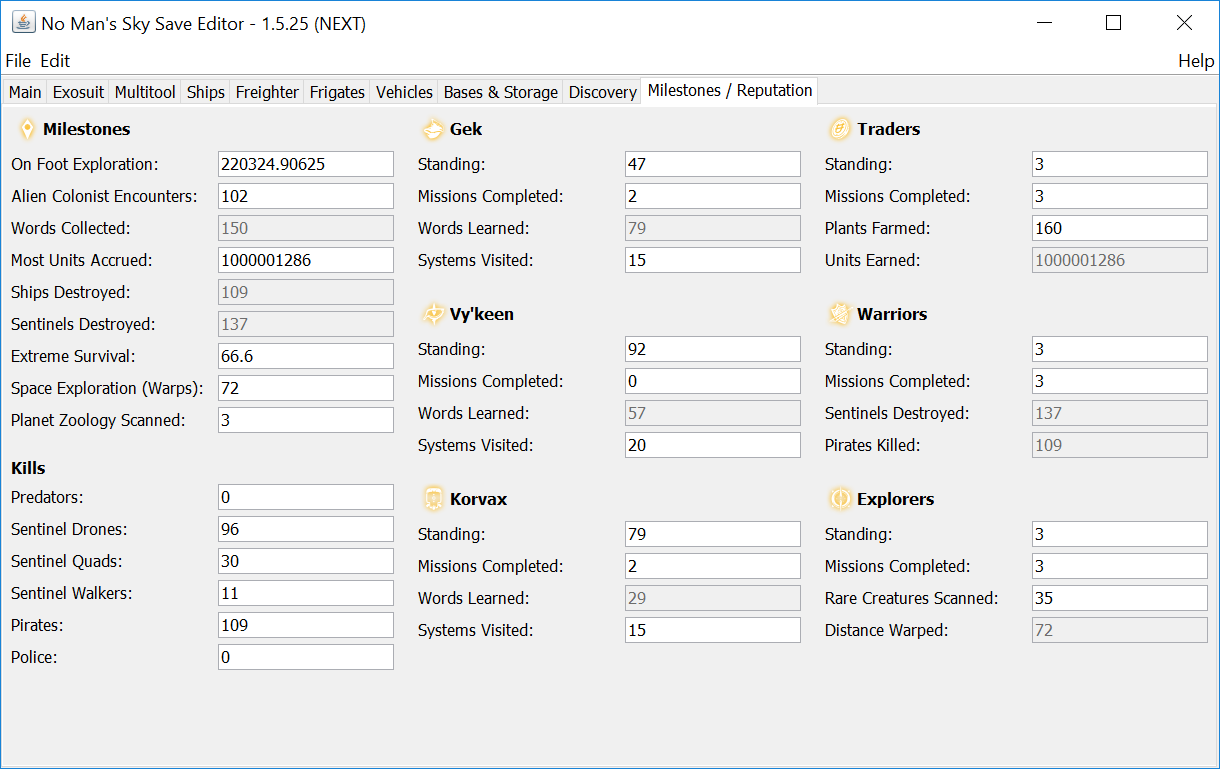
Task: Open the Edit menu
Action: [55, 61]
